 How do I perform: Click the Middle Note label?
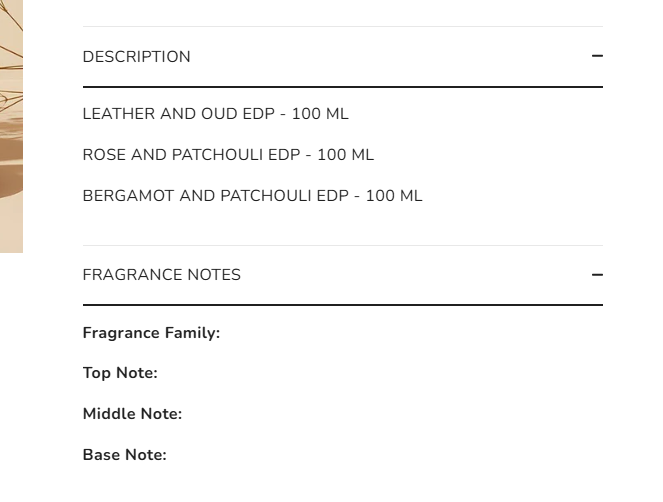(132, 414)
